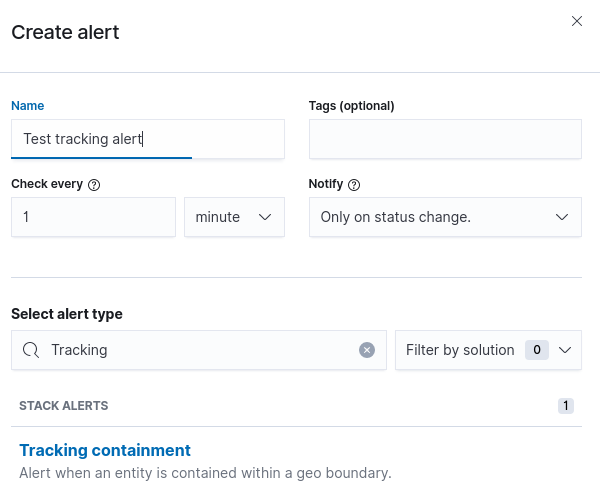Click the STACK ALERTS section header
This screenshot has height=498, width=600.
(x=64, y=406)
